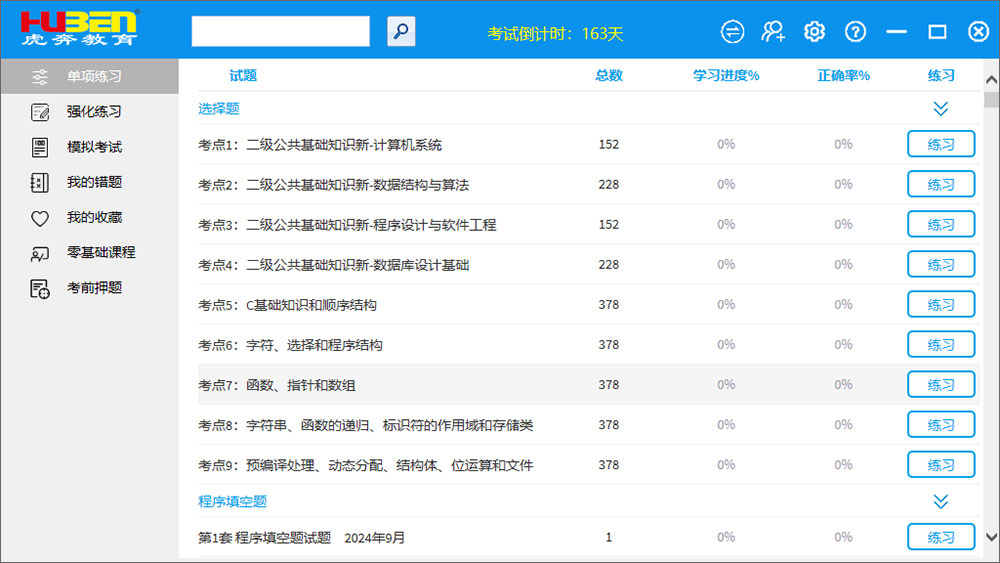The image size is (1000, 563).
Task: Start 练习 for 考点5 C基础知识和顺序结构
Action: tap(940, 305)
